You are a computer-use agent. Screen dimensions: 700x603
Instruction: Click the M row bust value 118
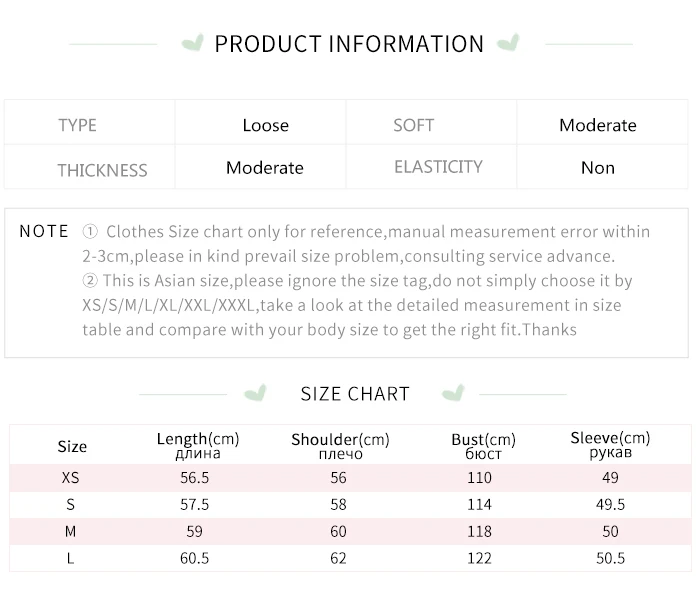tap(479, 531)
